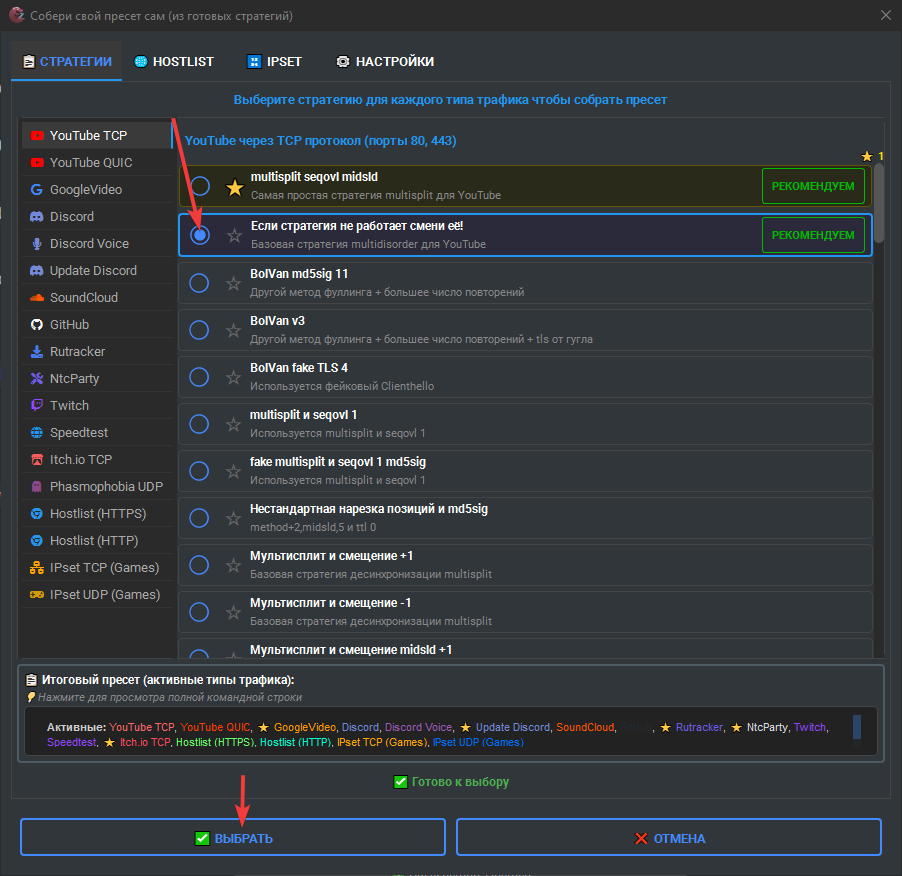Select the BolVan fake TLS 4 radio button
Screen dimensions: 902x876
[x=199, y=377]
